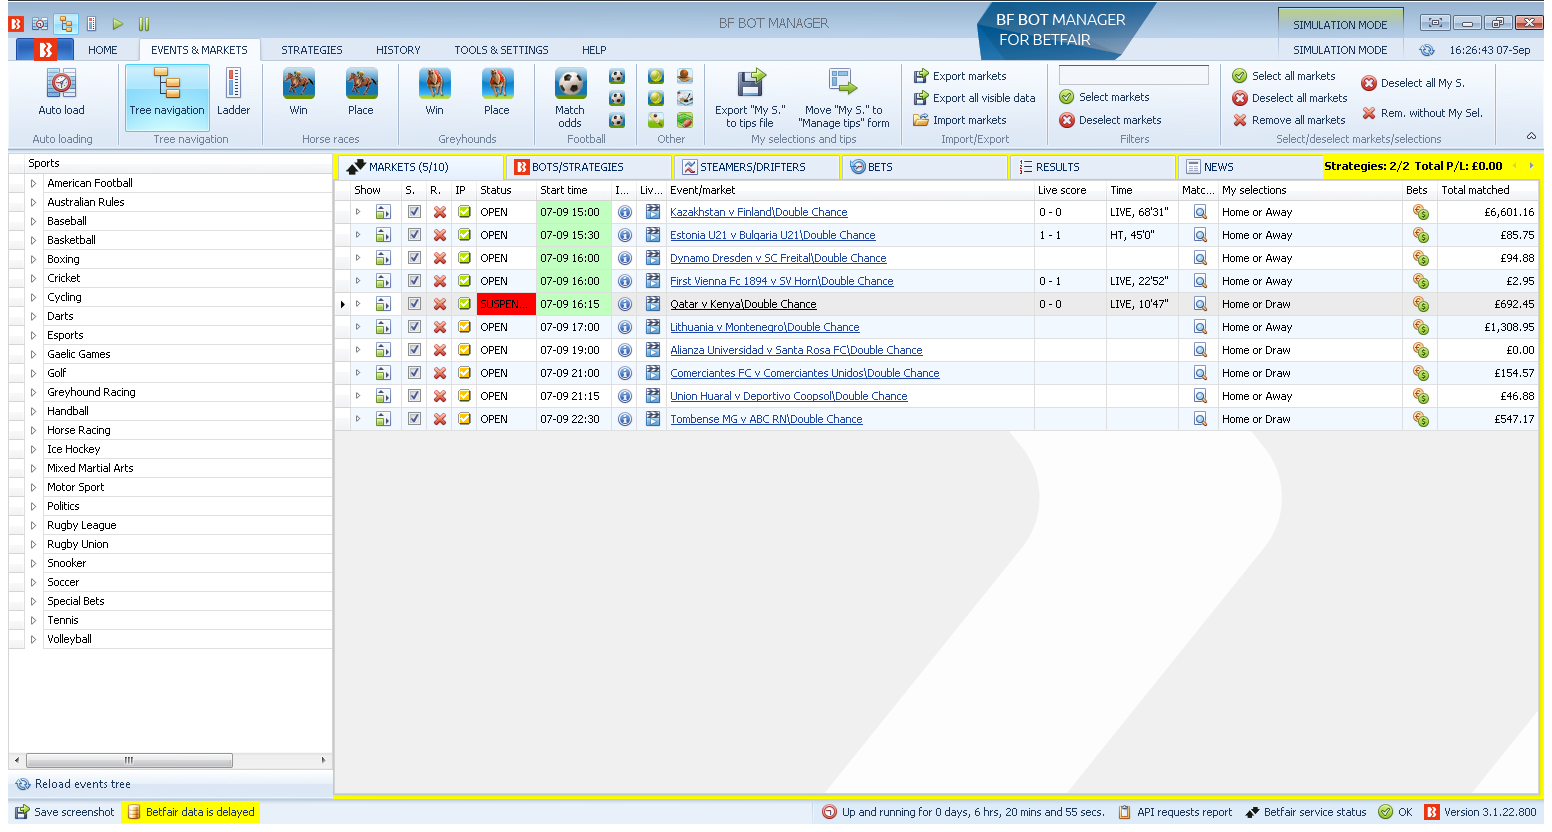Open live video icon for Estonia U21 row
This screenshot has width=1552, height=832.
click(653, 235)
